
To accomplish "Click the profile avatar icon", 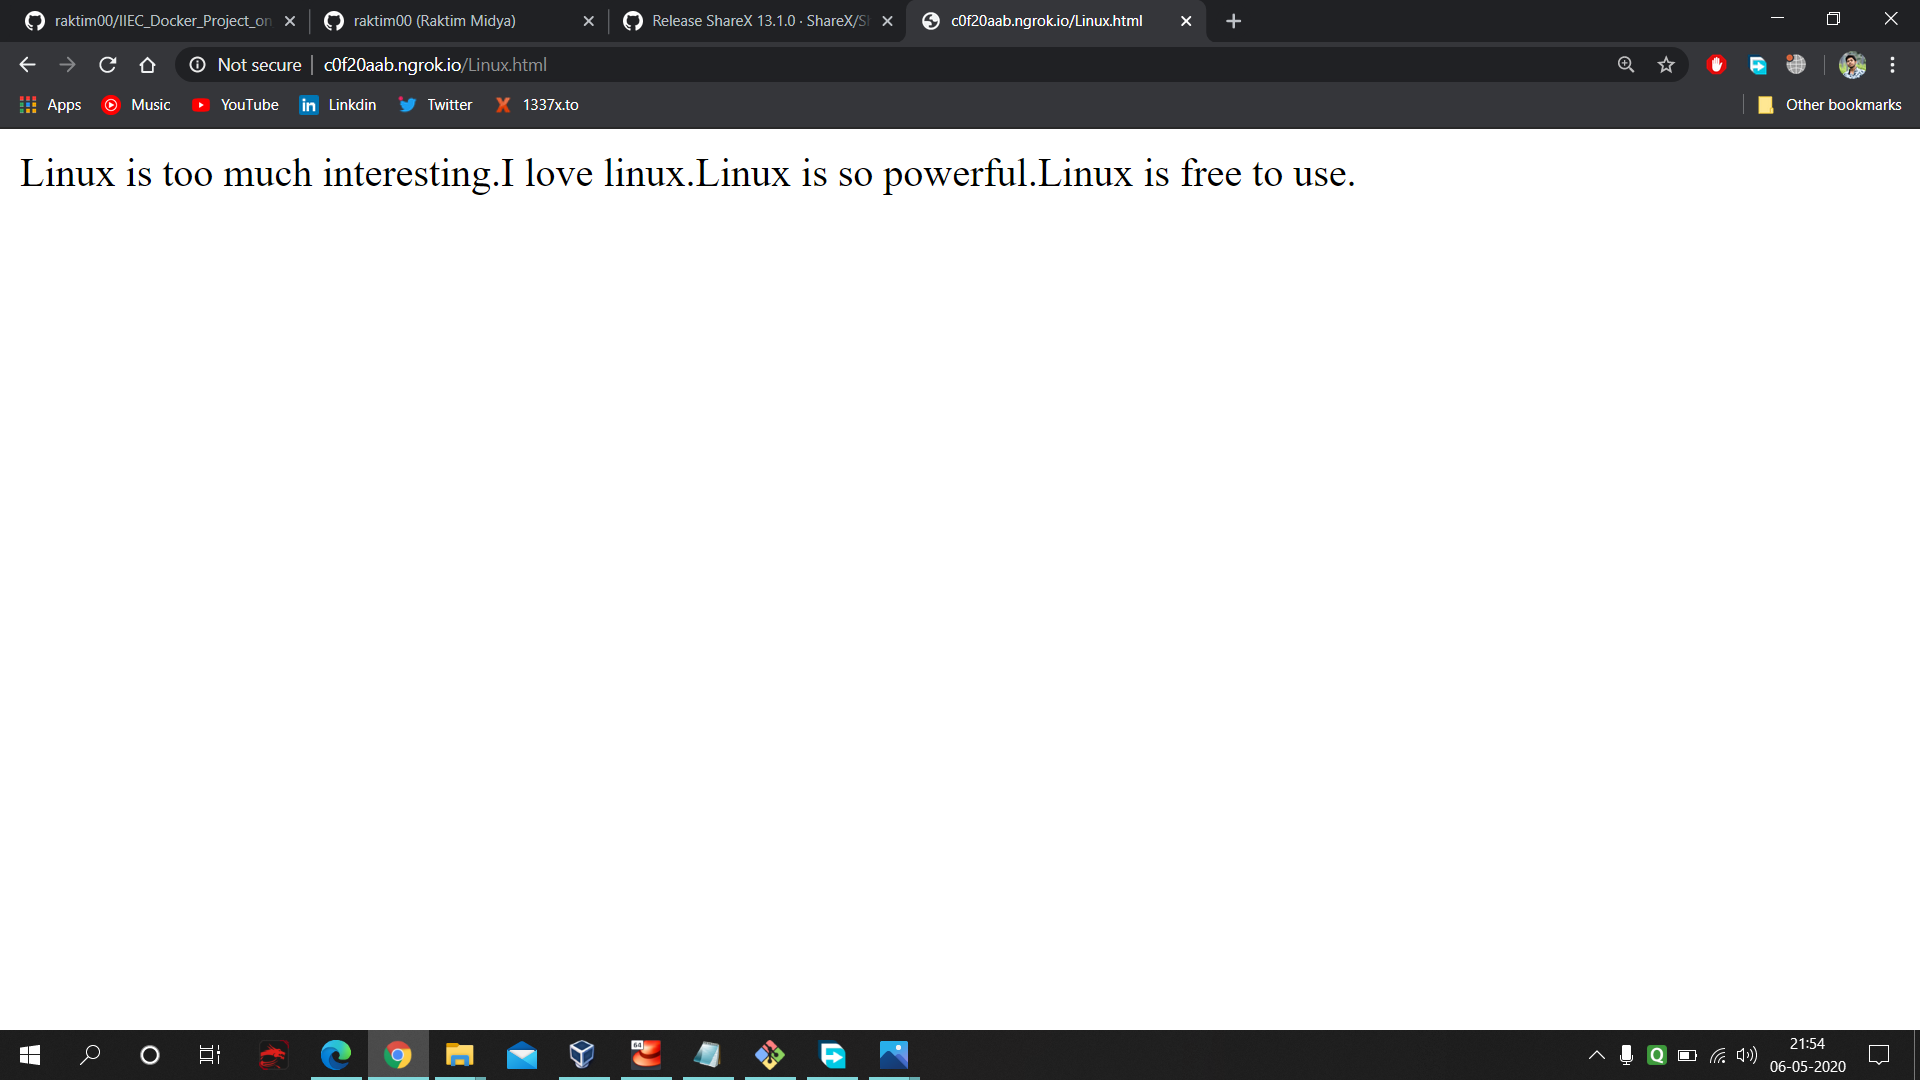I will [x=1852, y=65].
